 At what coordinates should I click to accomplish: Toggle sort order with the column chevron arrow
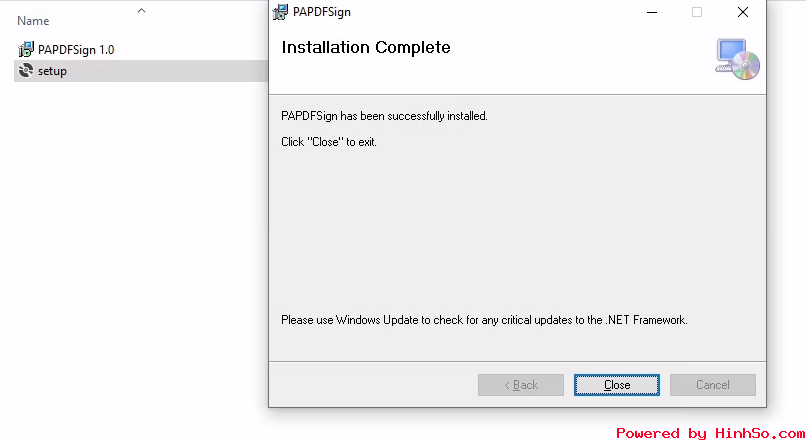pos(141,10)
